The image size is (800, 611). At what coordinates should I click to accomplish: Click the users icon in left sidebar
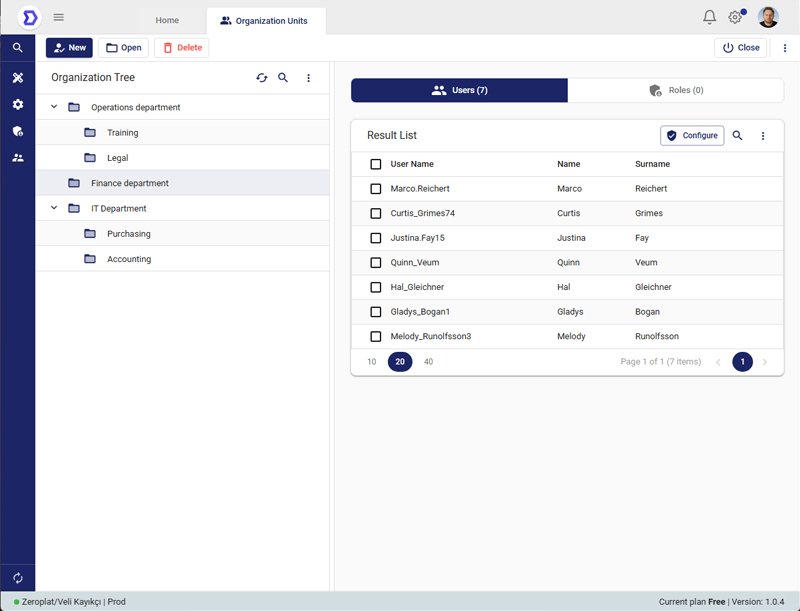point(18,158)
